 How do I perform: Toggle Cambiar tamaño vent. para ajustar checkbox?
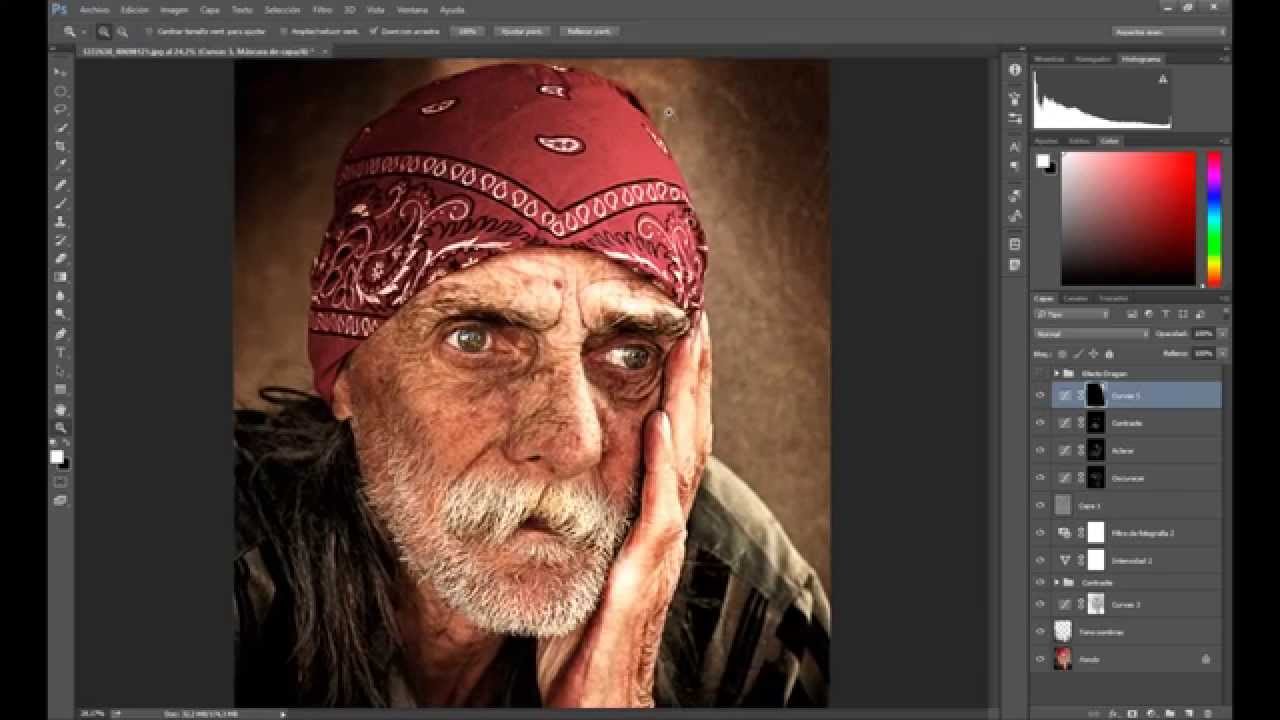pyautogui.click(x=149, y=31)
